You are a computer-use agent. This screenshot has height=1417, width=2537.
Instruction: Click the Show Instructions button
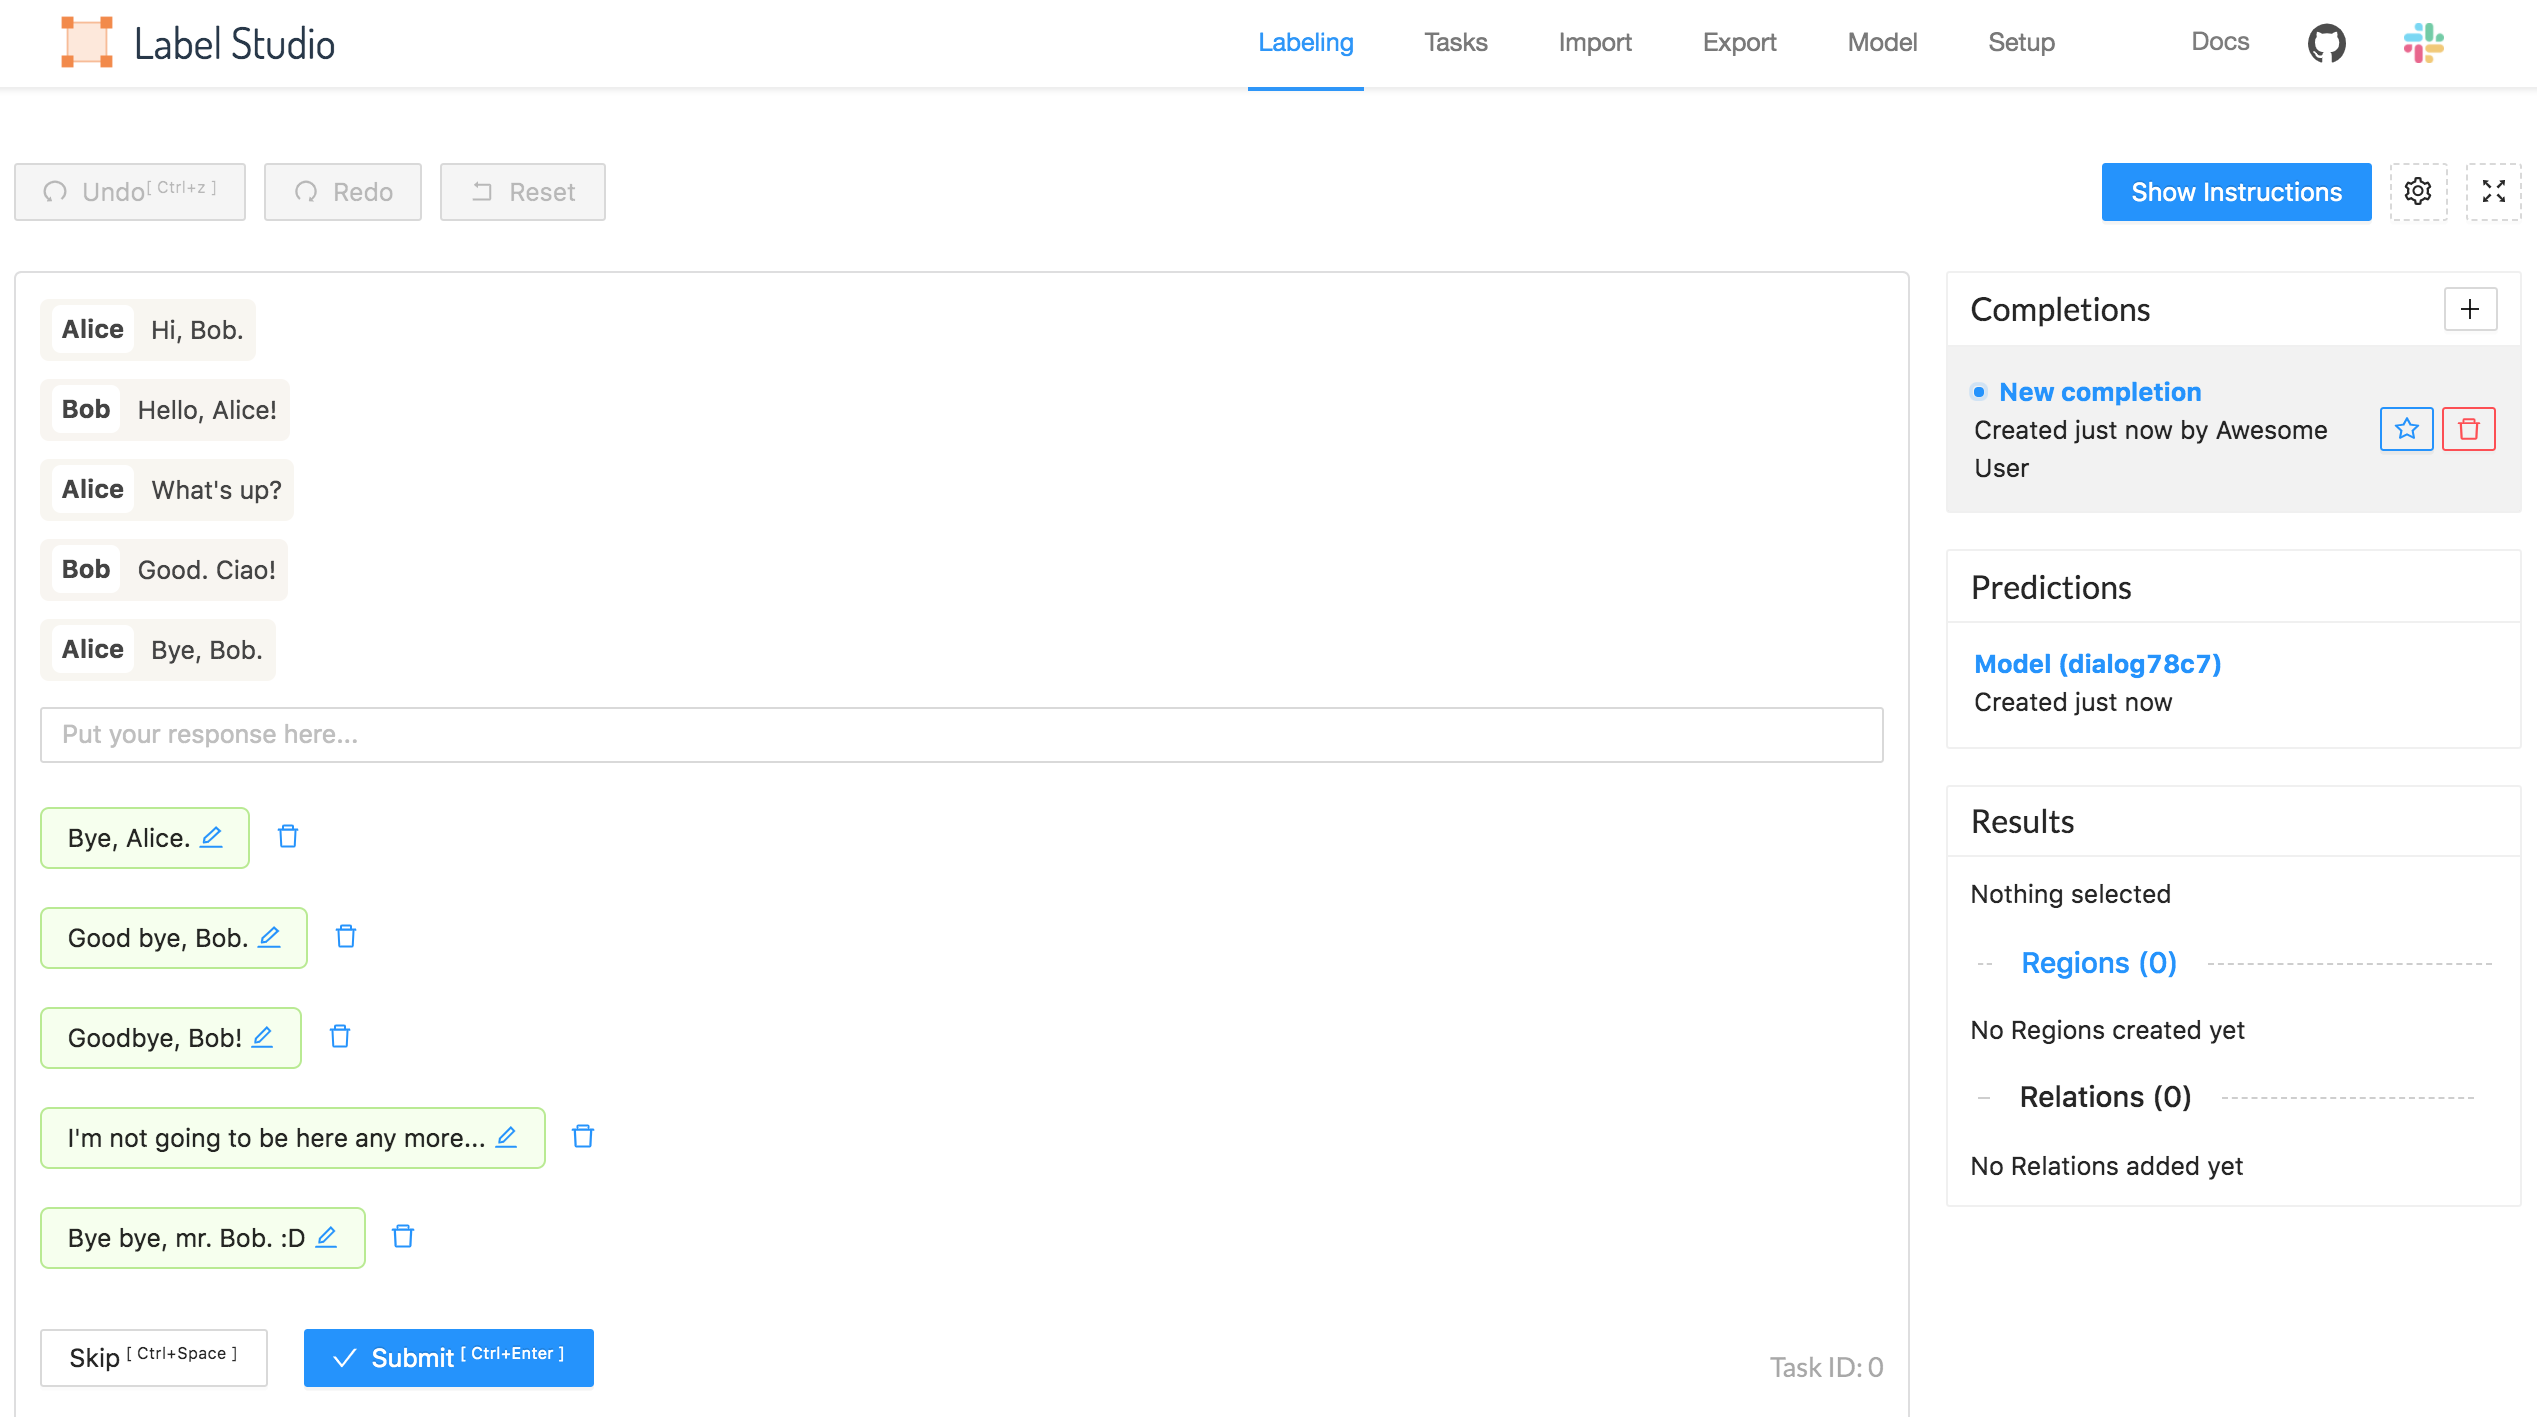pyautogui.click(x=2236, y=192)
